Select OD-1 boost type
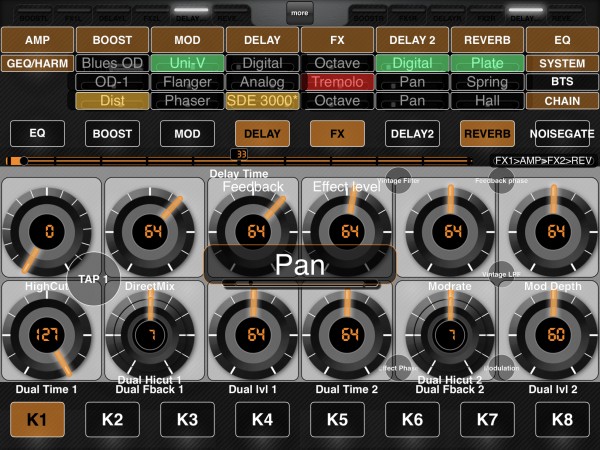This screenshot has height=450, width=600. click(x=112, y=82)
